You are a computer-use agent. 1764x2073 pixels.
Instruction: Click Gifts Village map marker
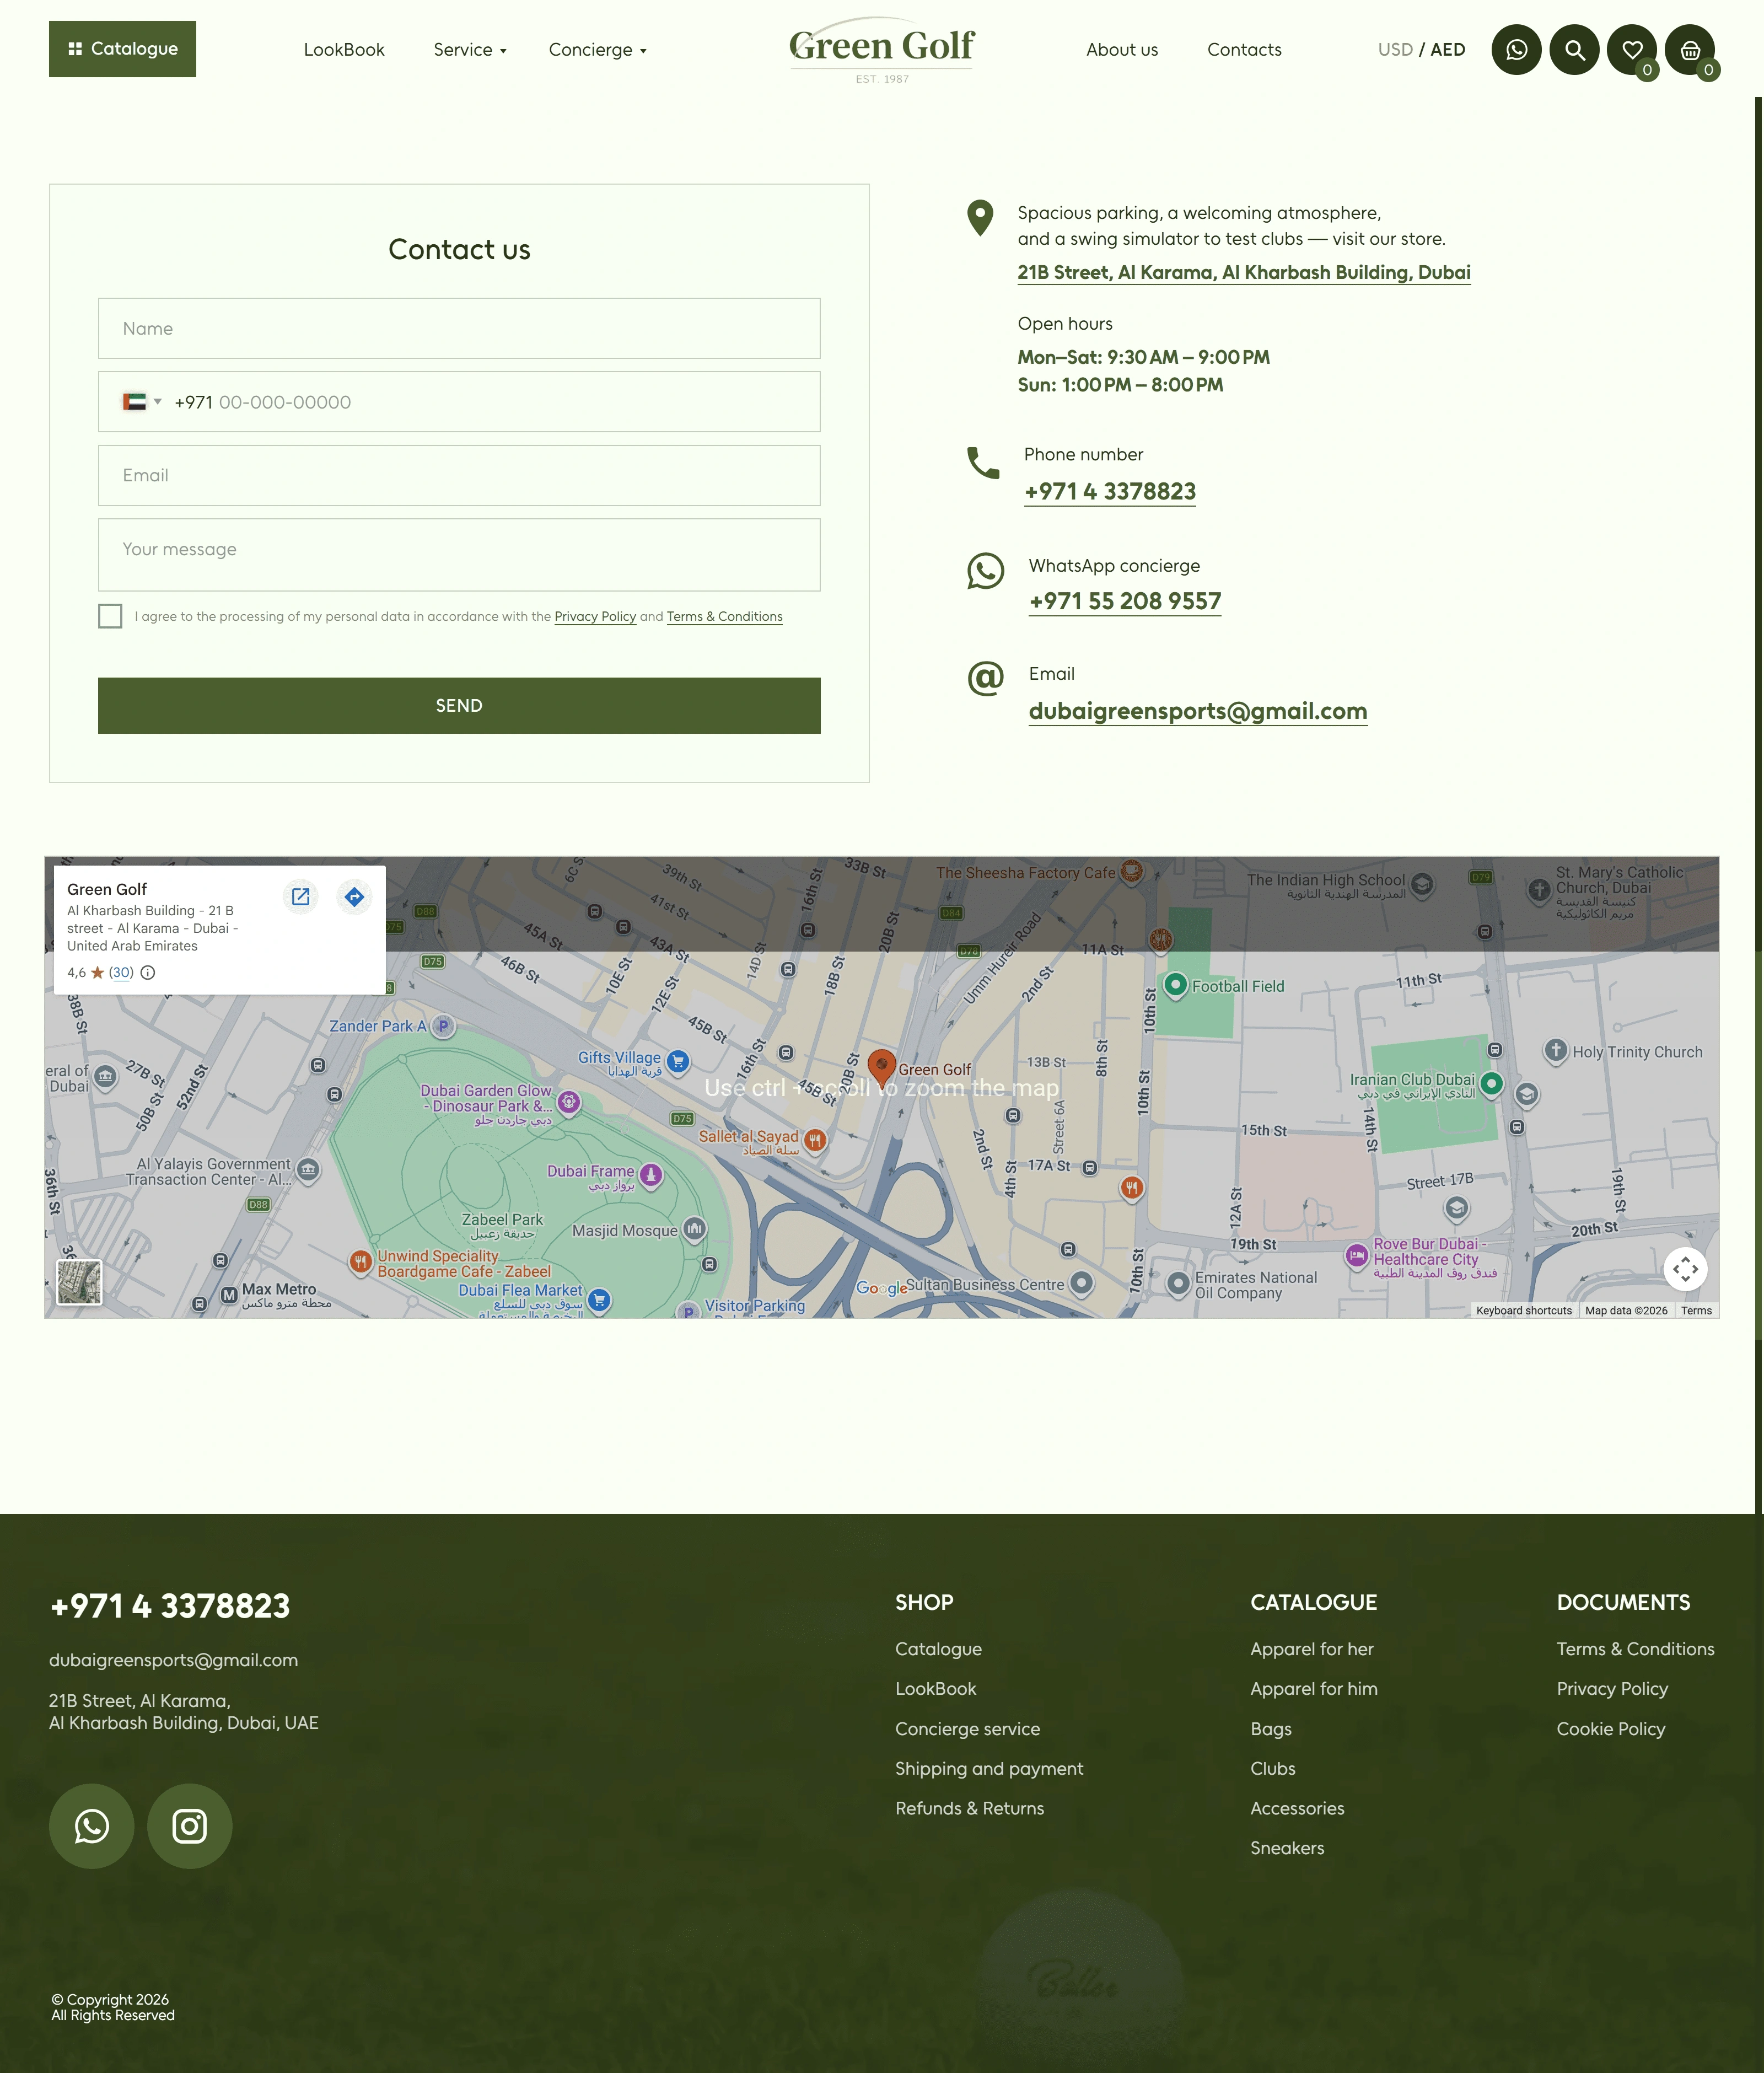678,1061
